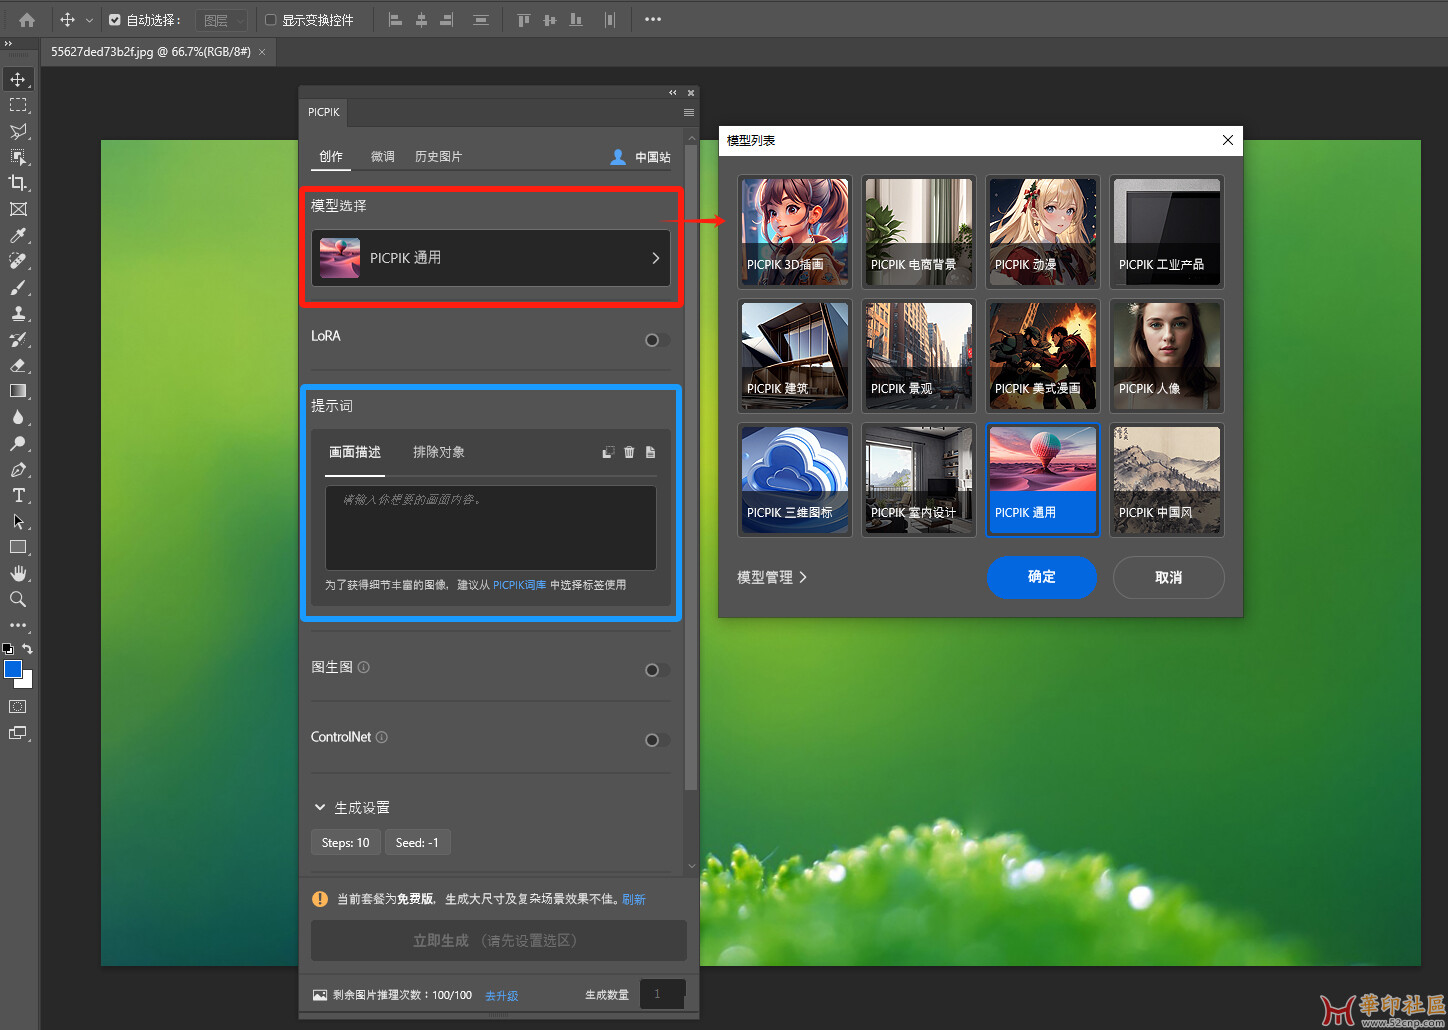Click the 取消 button
Image resolution: width=1448 pixels, height=1030 pixels.
point(1168,577)
